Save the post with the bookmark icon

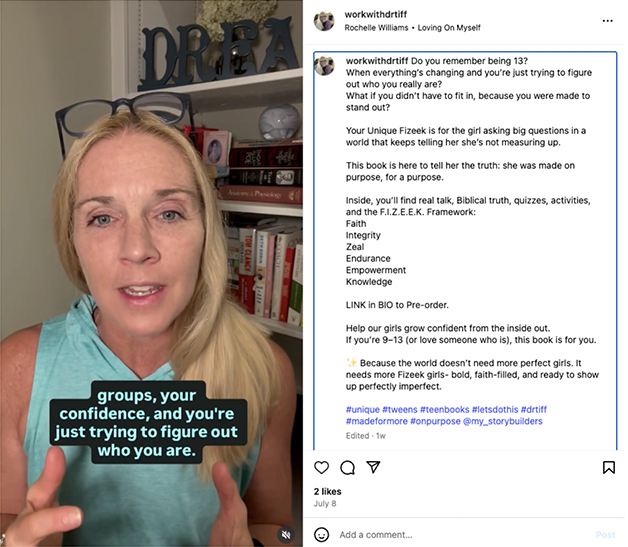[609, 467]
